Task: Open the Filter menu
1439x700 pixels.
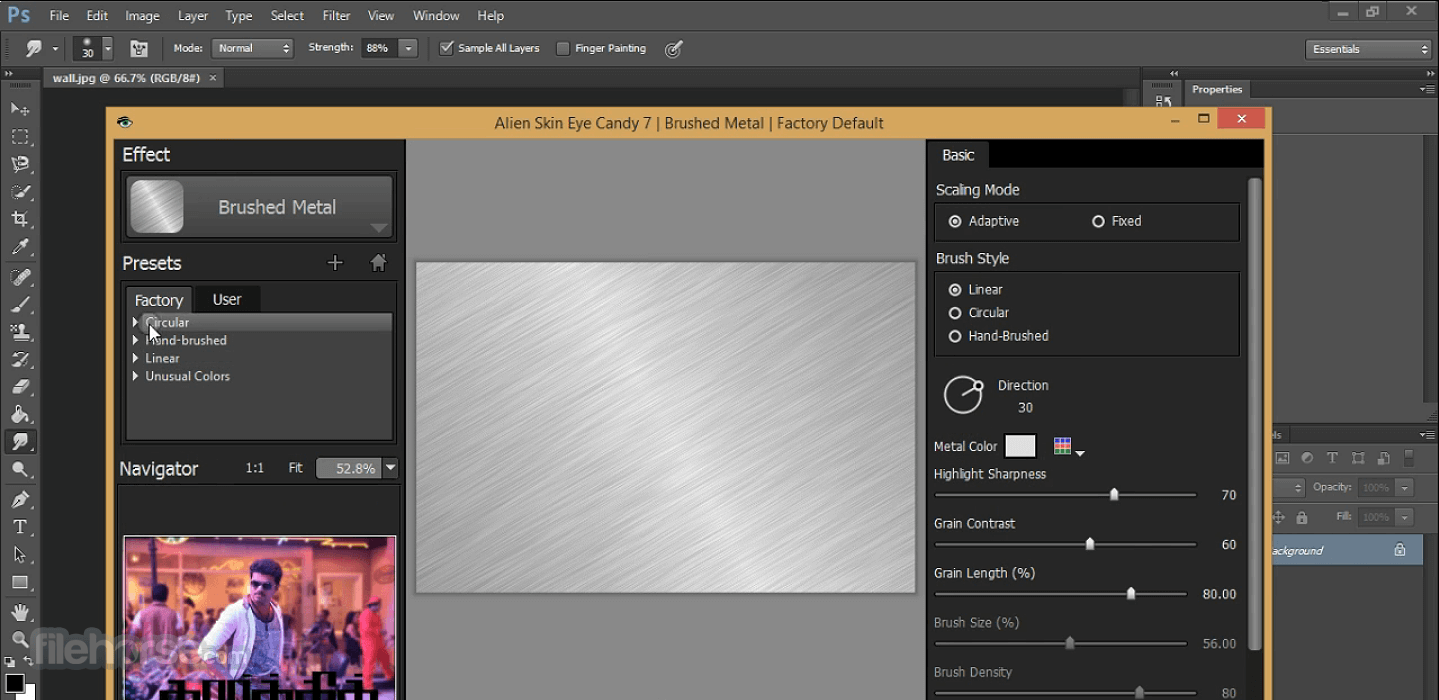Action: pos(336,16)
